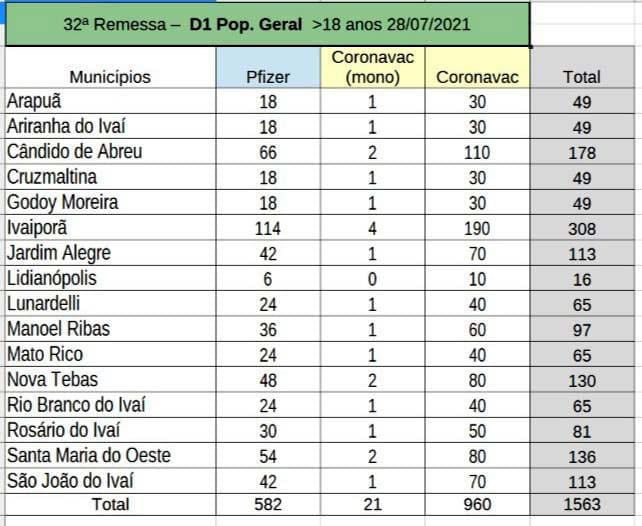Select Coronavac mono total cell showing 21
642x526 pixels.
[x=373, y=505]
